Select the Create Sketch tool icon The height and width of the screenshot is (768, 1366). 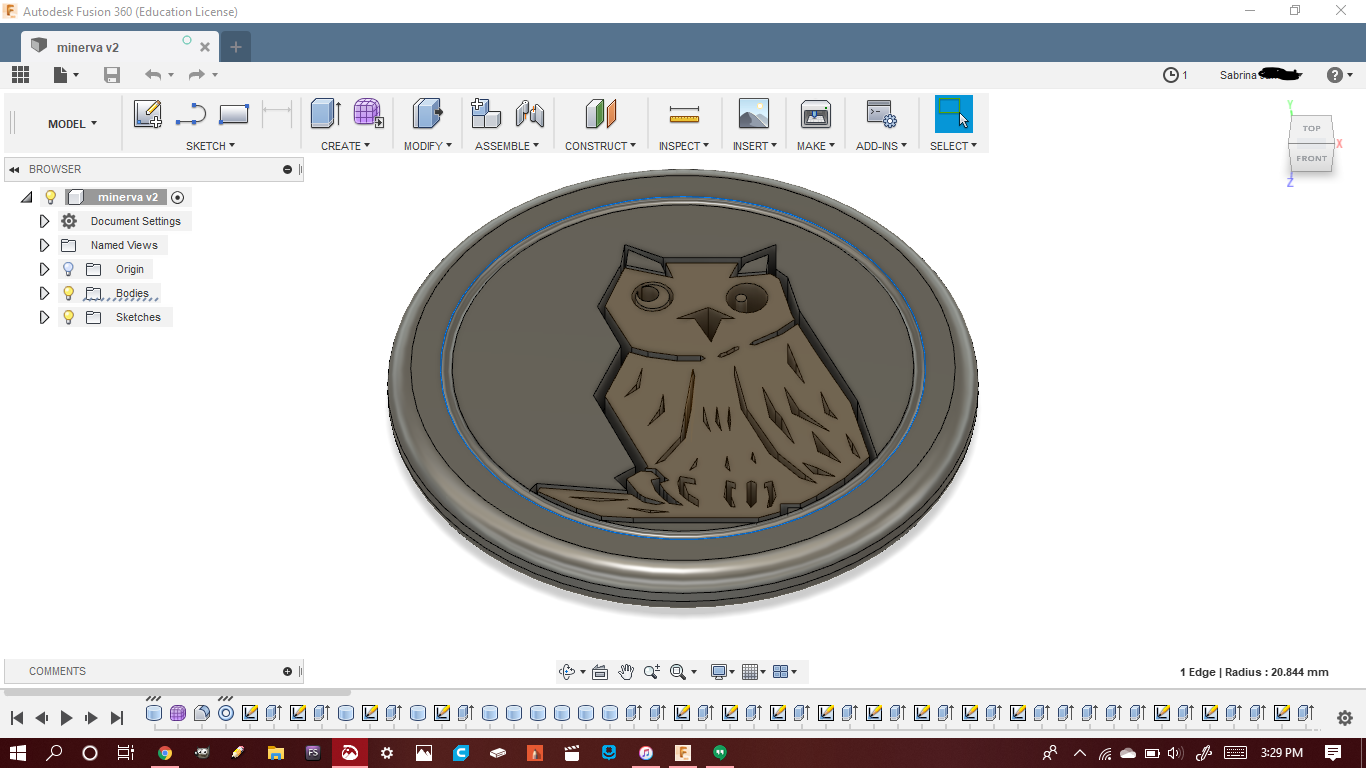(x=148, y=114)
